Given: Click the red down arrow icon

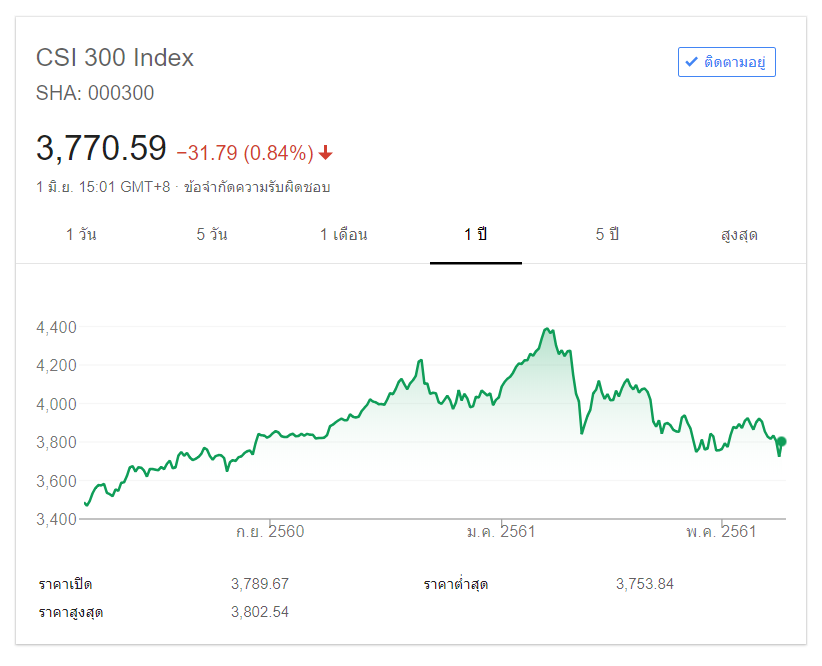Looking at the screenshot, I should pos(326,153).
